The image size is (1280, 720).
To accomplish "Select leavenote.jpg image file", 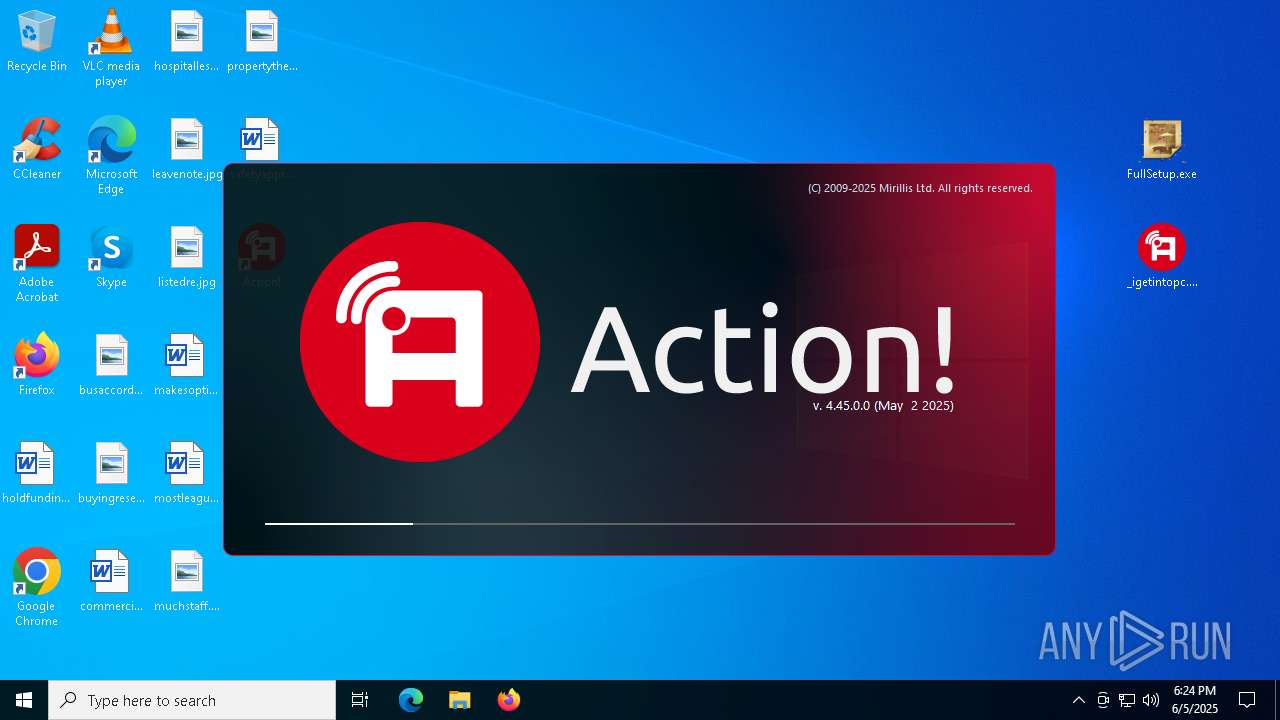I will 187,149.
